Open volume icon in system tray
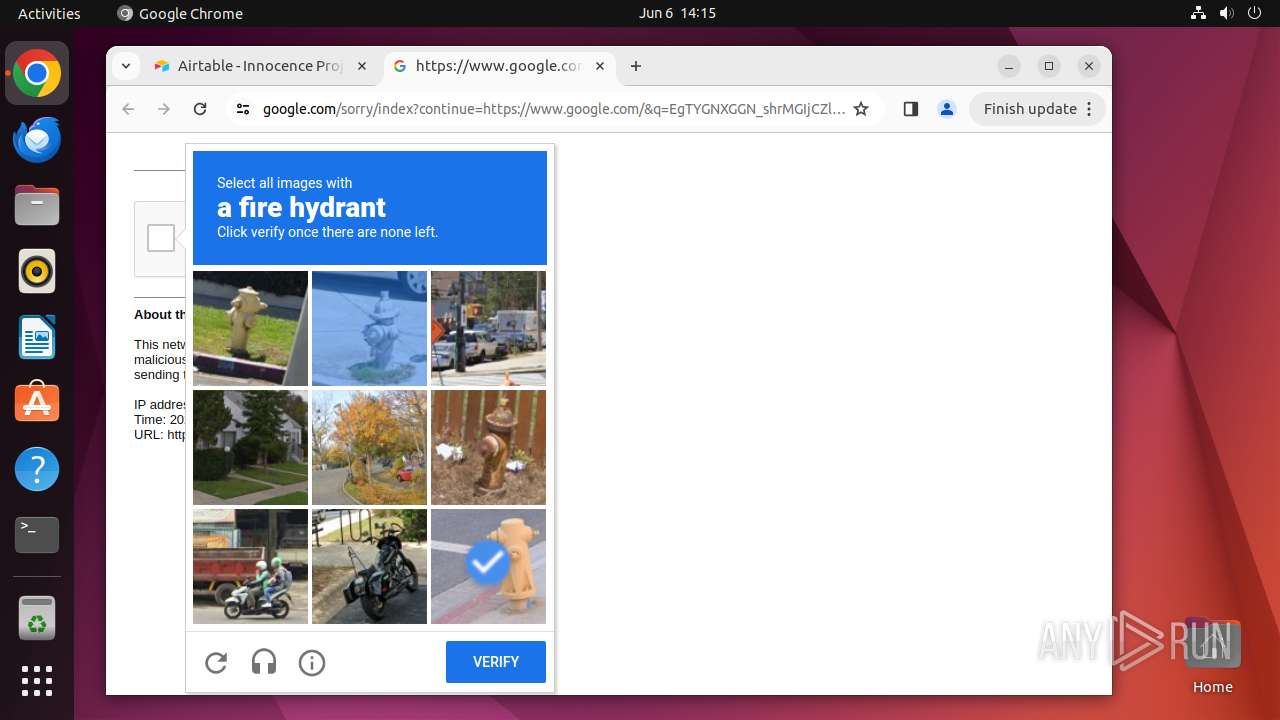Viewport: 1280px width, 720px height. (1226, 13)
